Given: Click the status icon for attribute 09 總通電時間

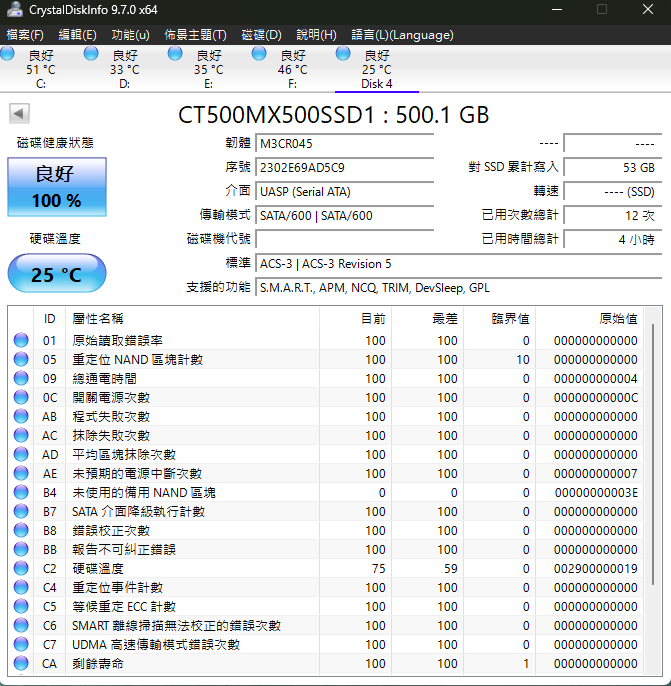Looking at the screenshot, I should point(21,378).
